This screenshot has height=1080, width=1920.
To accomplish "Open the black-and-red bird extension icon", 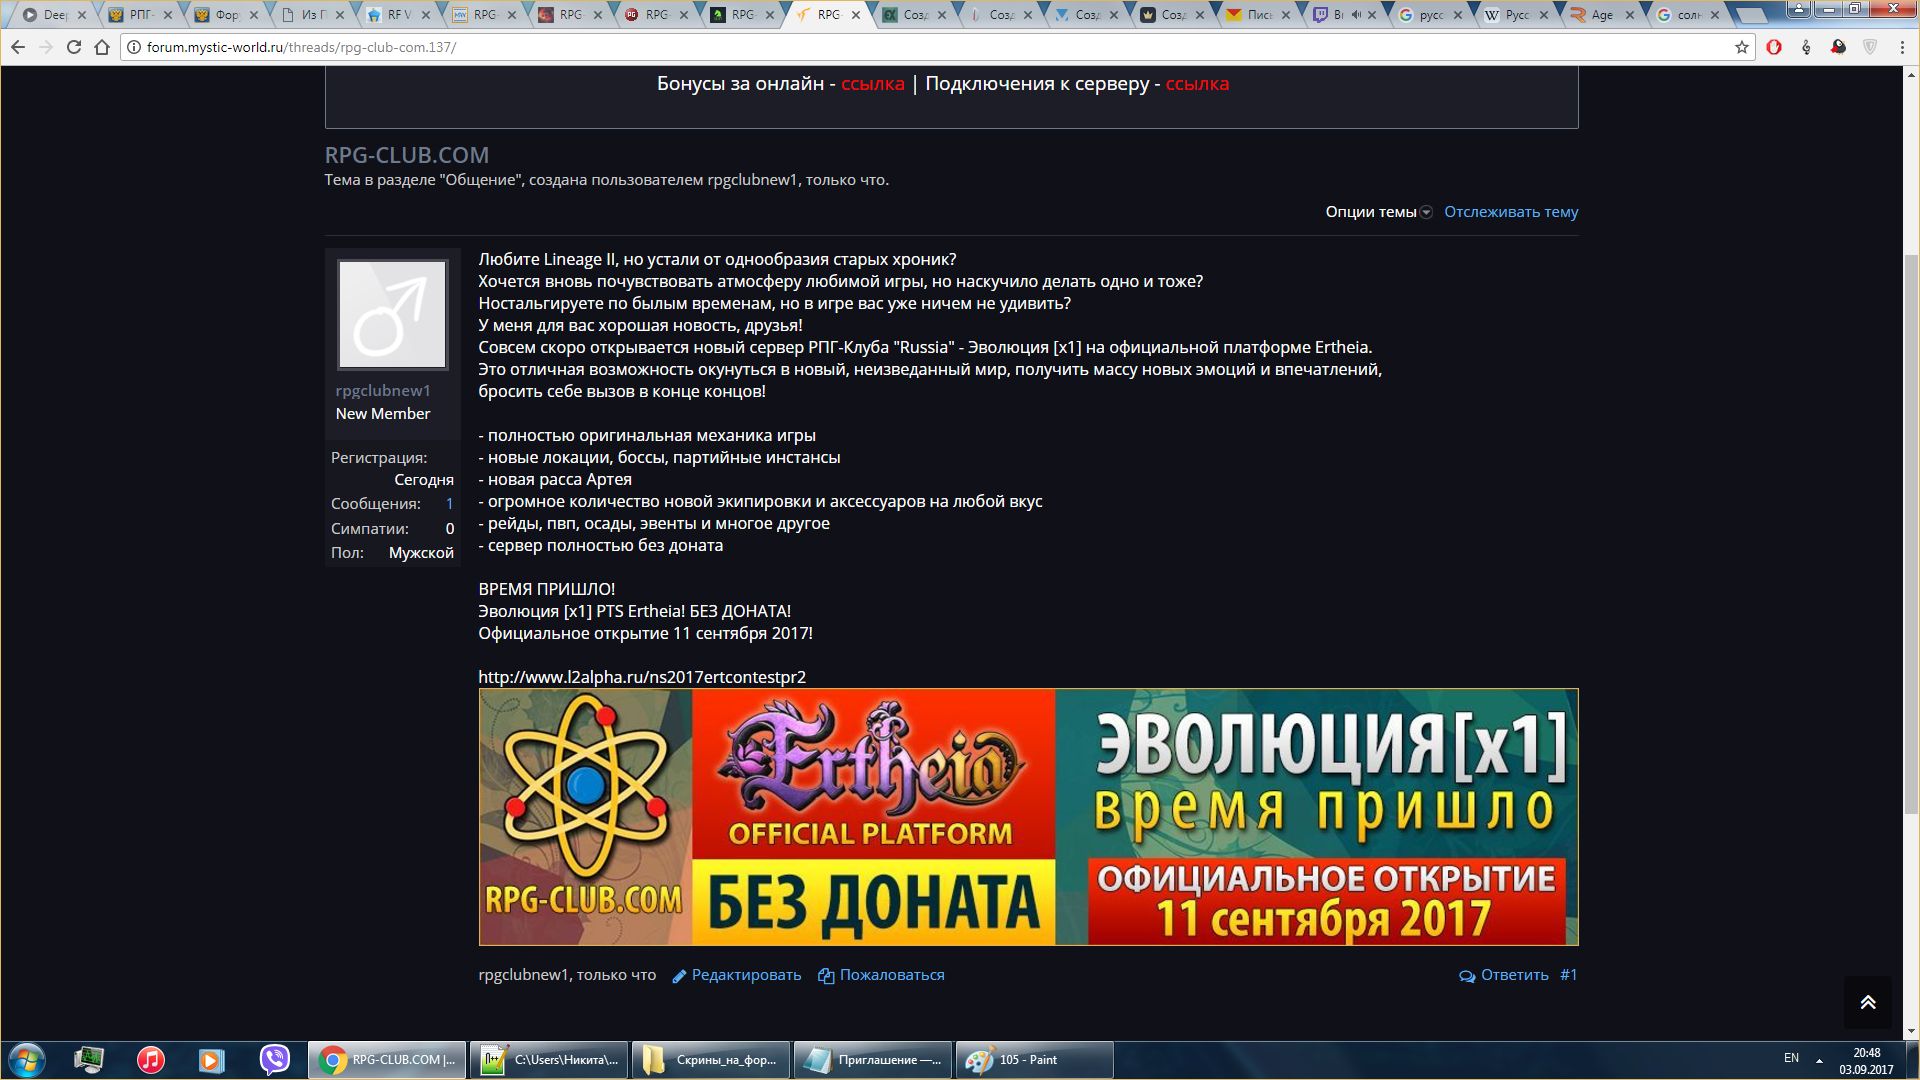I will pos(1838,47).
